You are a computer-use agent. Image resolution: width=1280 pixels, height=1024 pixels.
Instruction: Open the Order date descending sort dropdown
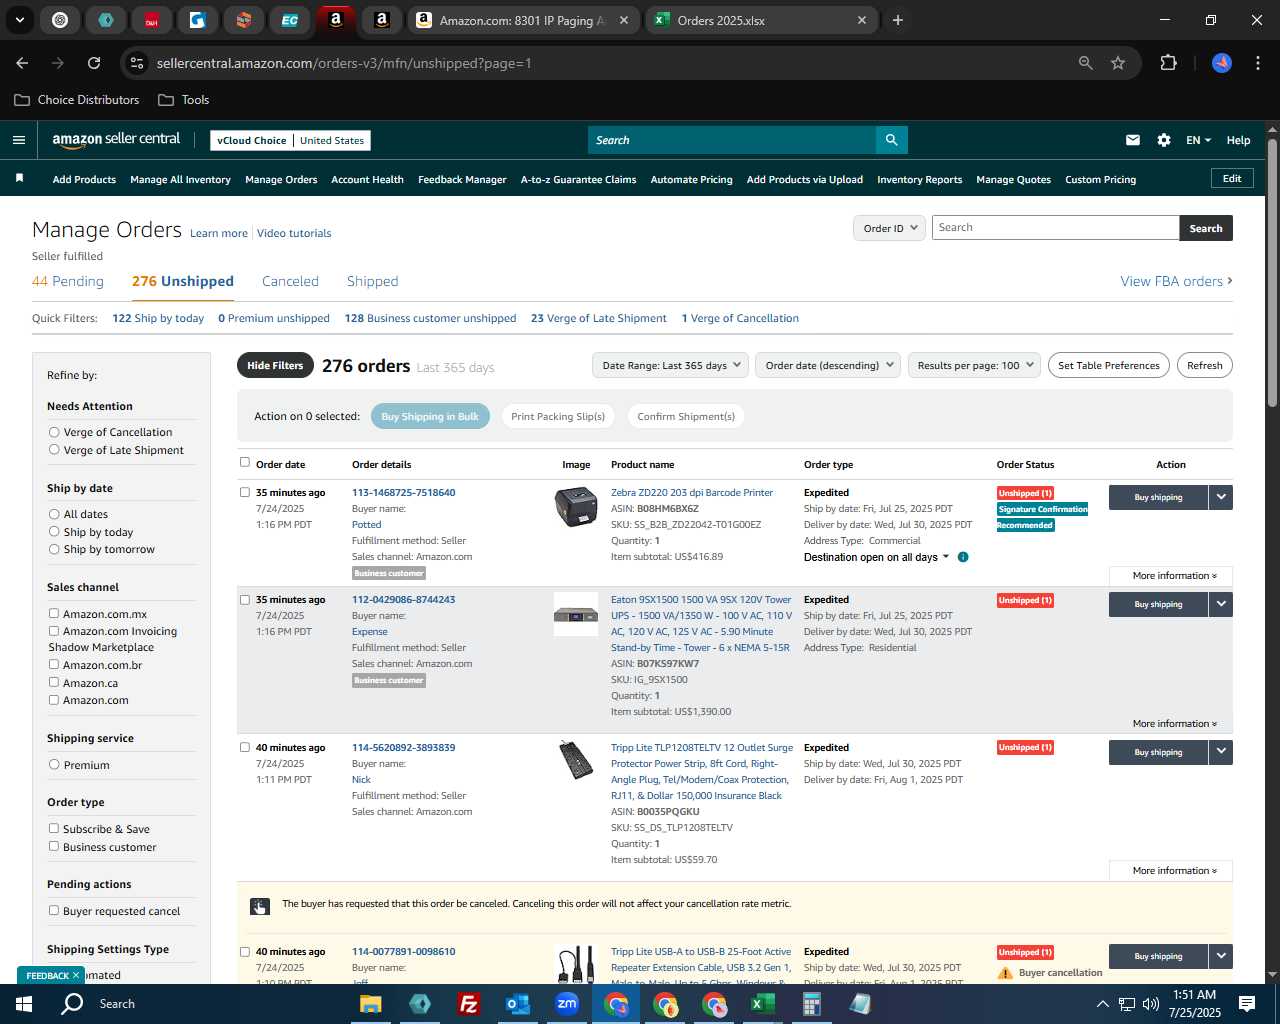pyautogui.click(x=829, y=365)
